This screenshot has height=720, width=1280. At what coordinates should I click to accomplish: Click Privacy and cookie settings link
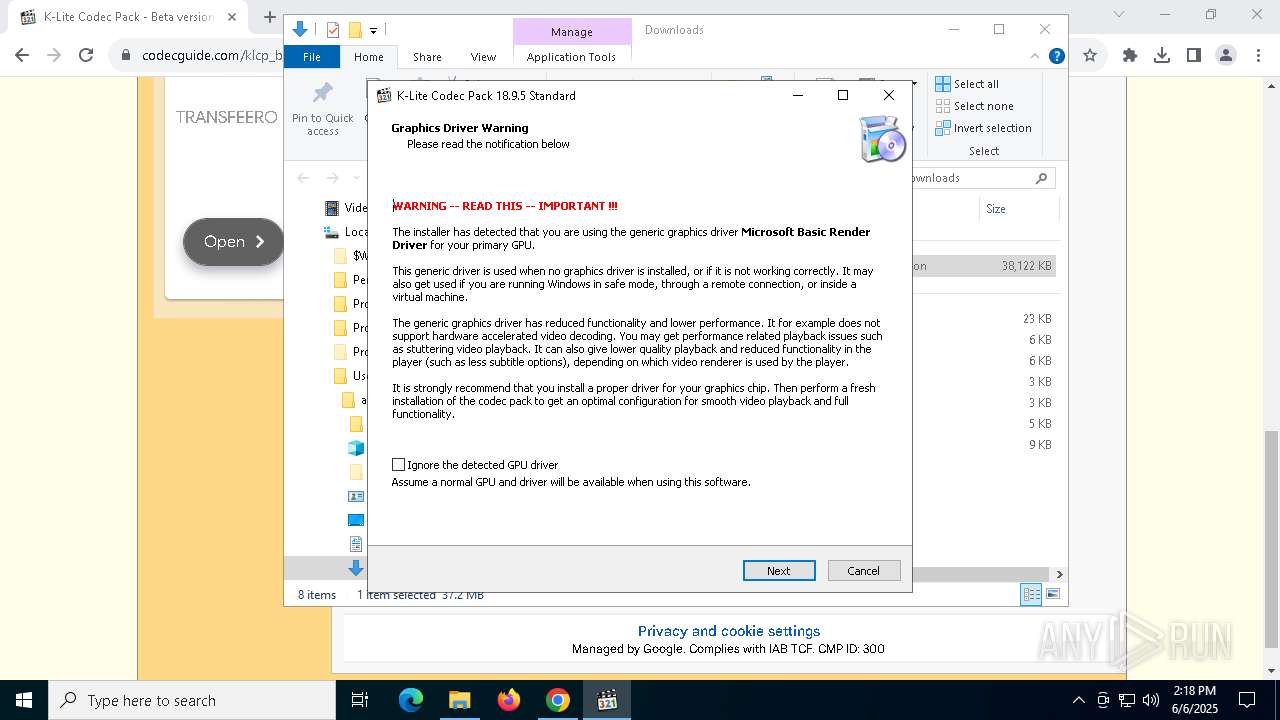[x=729, y=631]
